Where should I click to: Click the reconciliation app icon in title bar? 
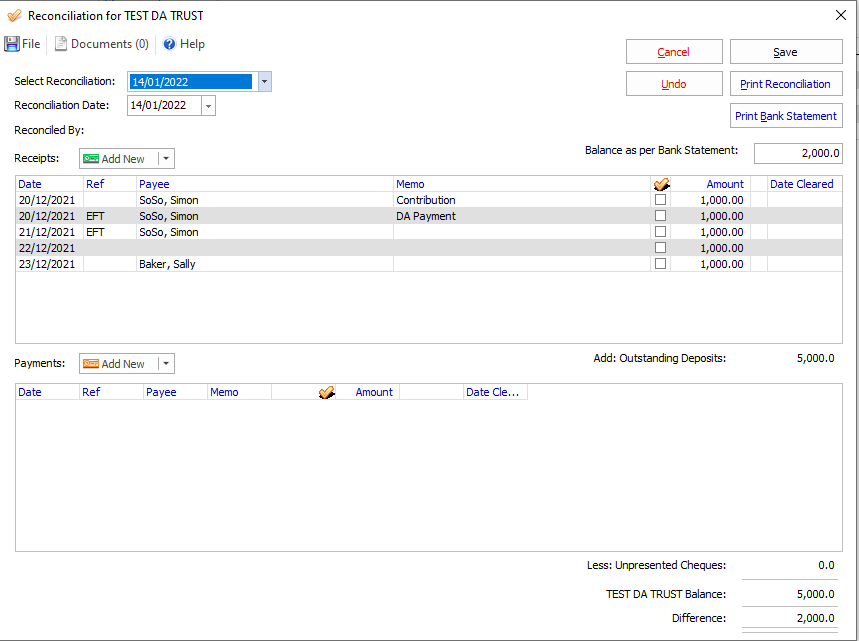tap(13, 16)
